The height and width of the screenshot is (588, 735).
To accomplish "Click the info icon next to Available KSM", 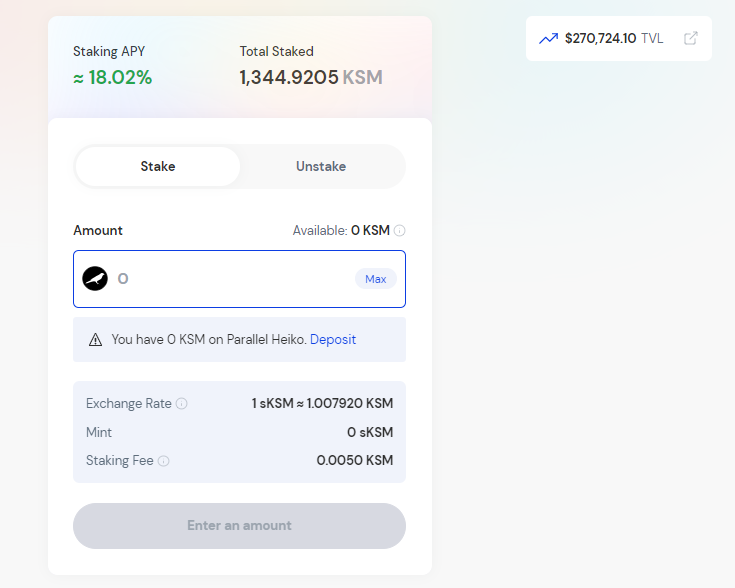I will coord(399,230).
